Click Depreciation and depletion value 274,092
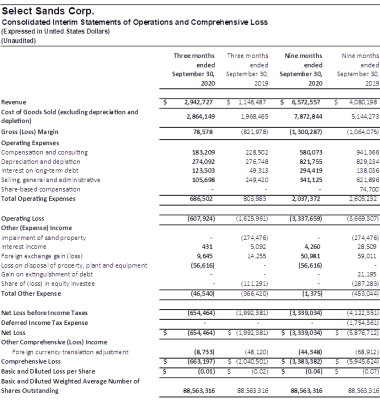 click(203, 162)
